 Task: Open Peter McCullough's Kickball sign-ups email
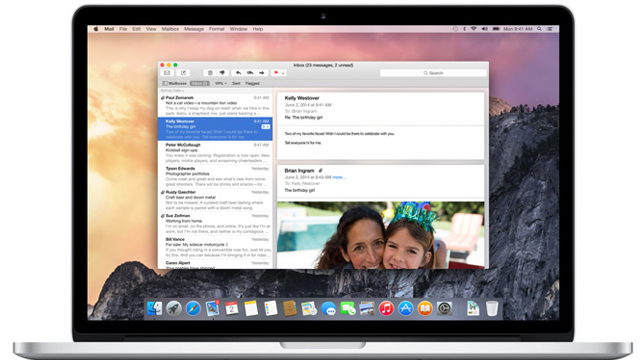[215, 153]
